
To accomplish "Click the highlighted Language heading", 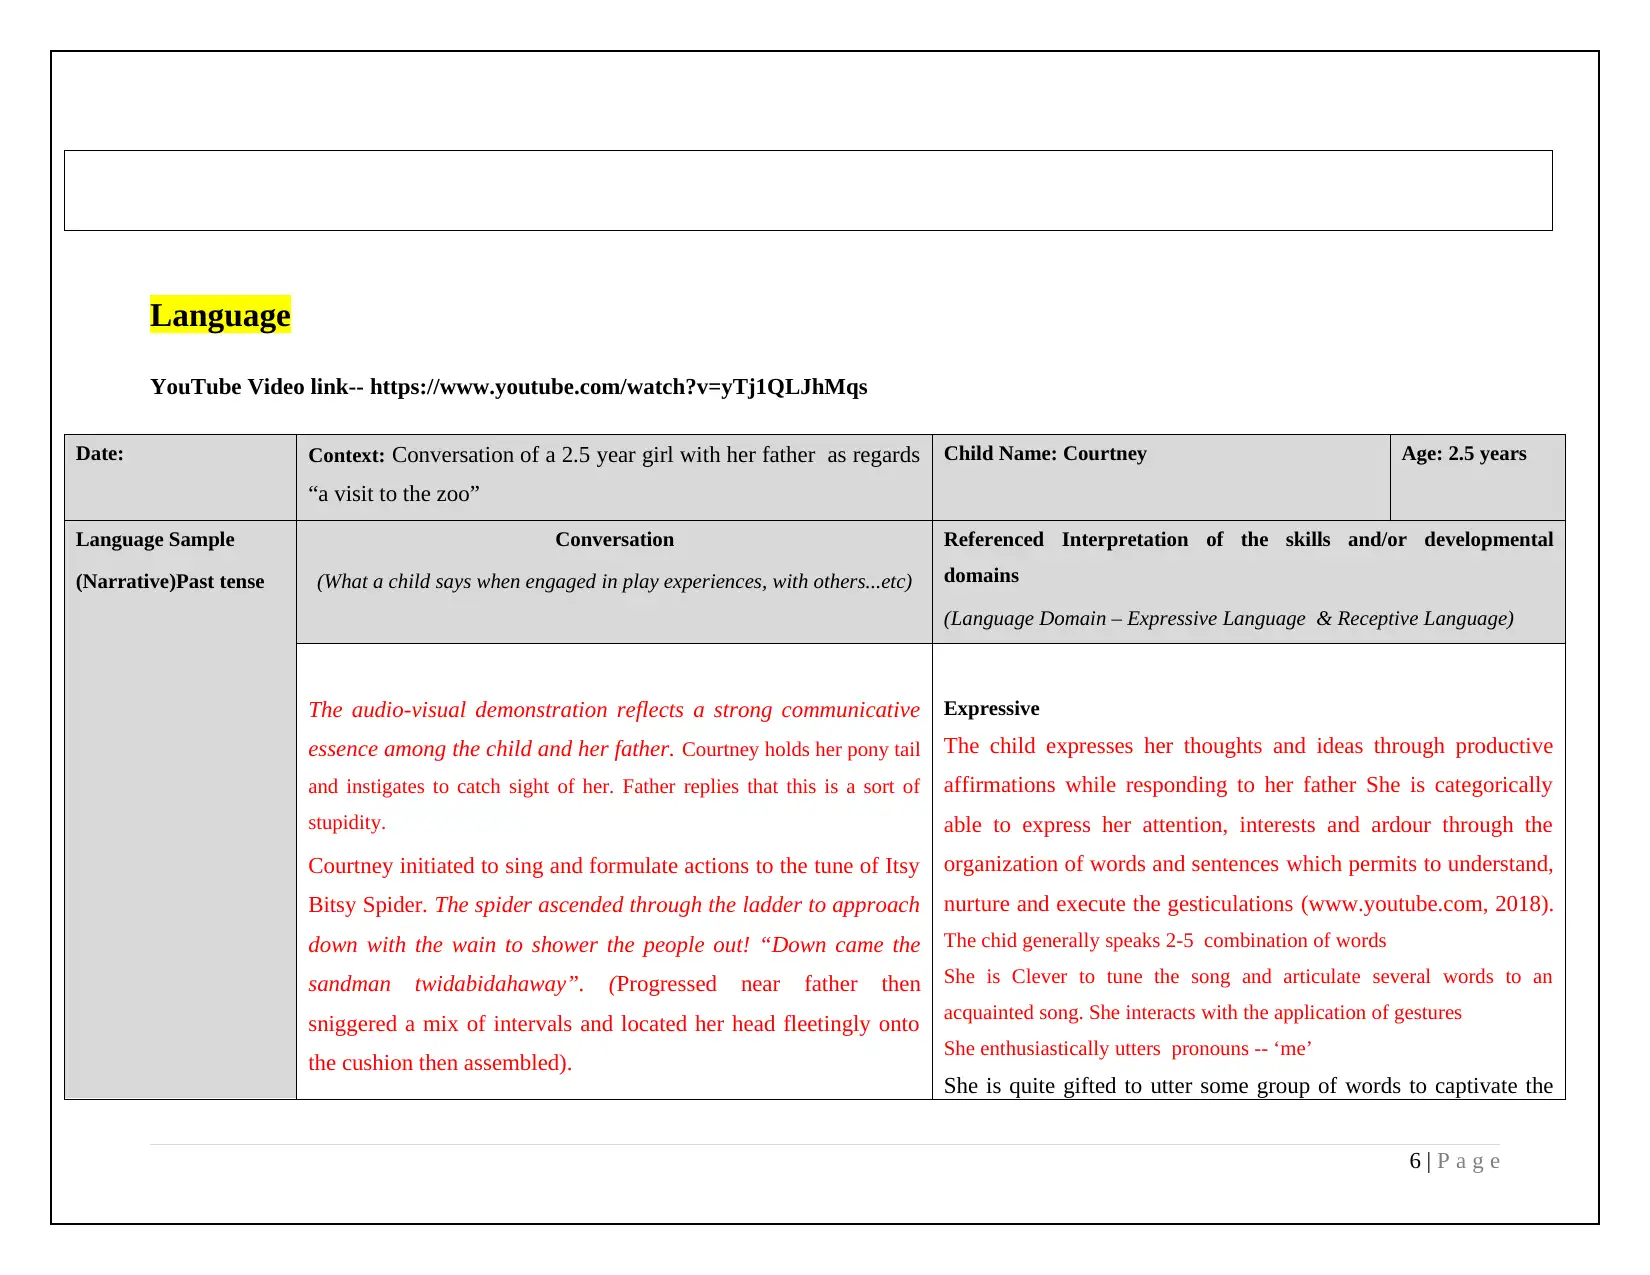I will tap(220, 315).
